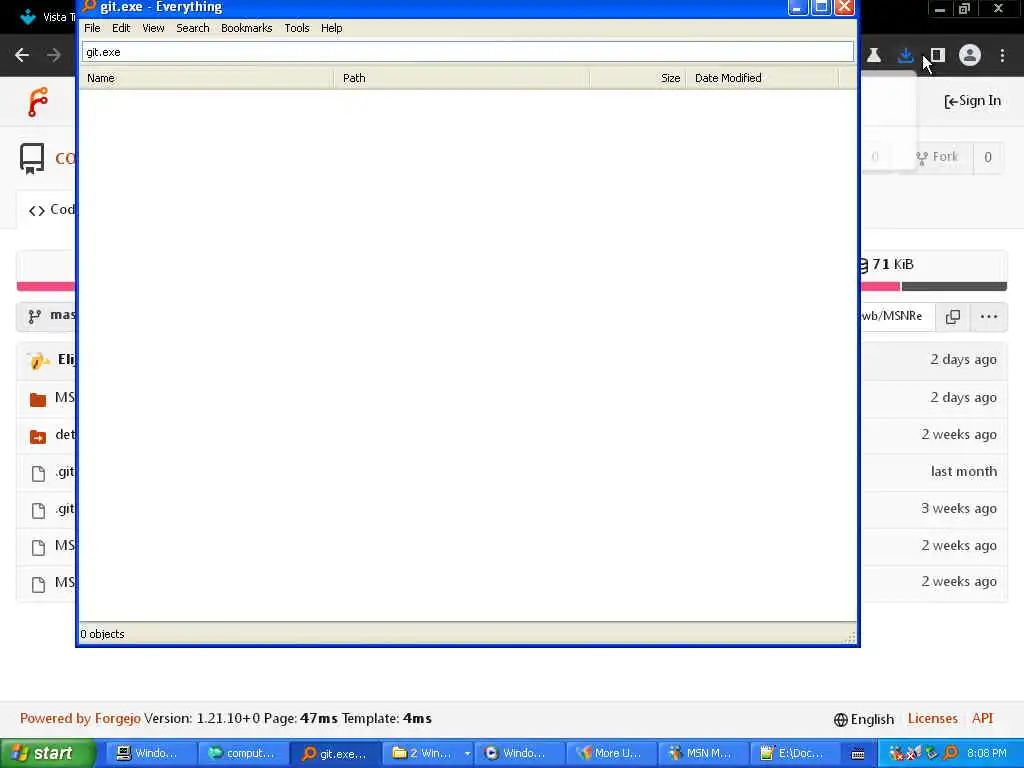The image size is (1024, 768).
Task: Click the fork count 0
Action: tap(988, 157)
